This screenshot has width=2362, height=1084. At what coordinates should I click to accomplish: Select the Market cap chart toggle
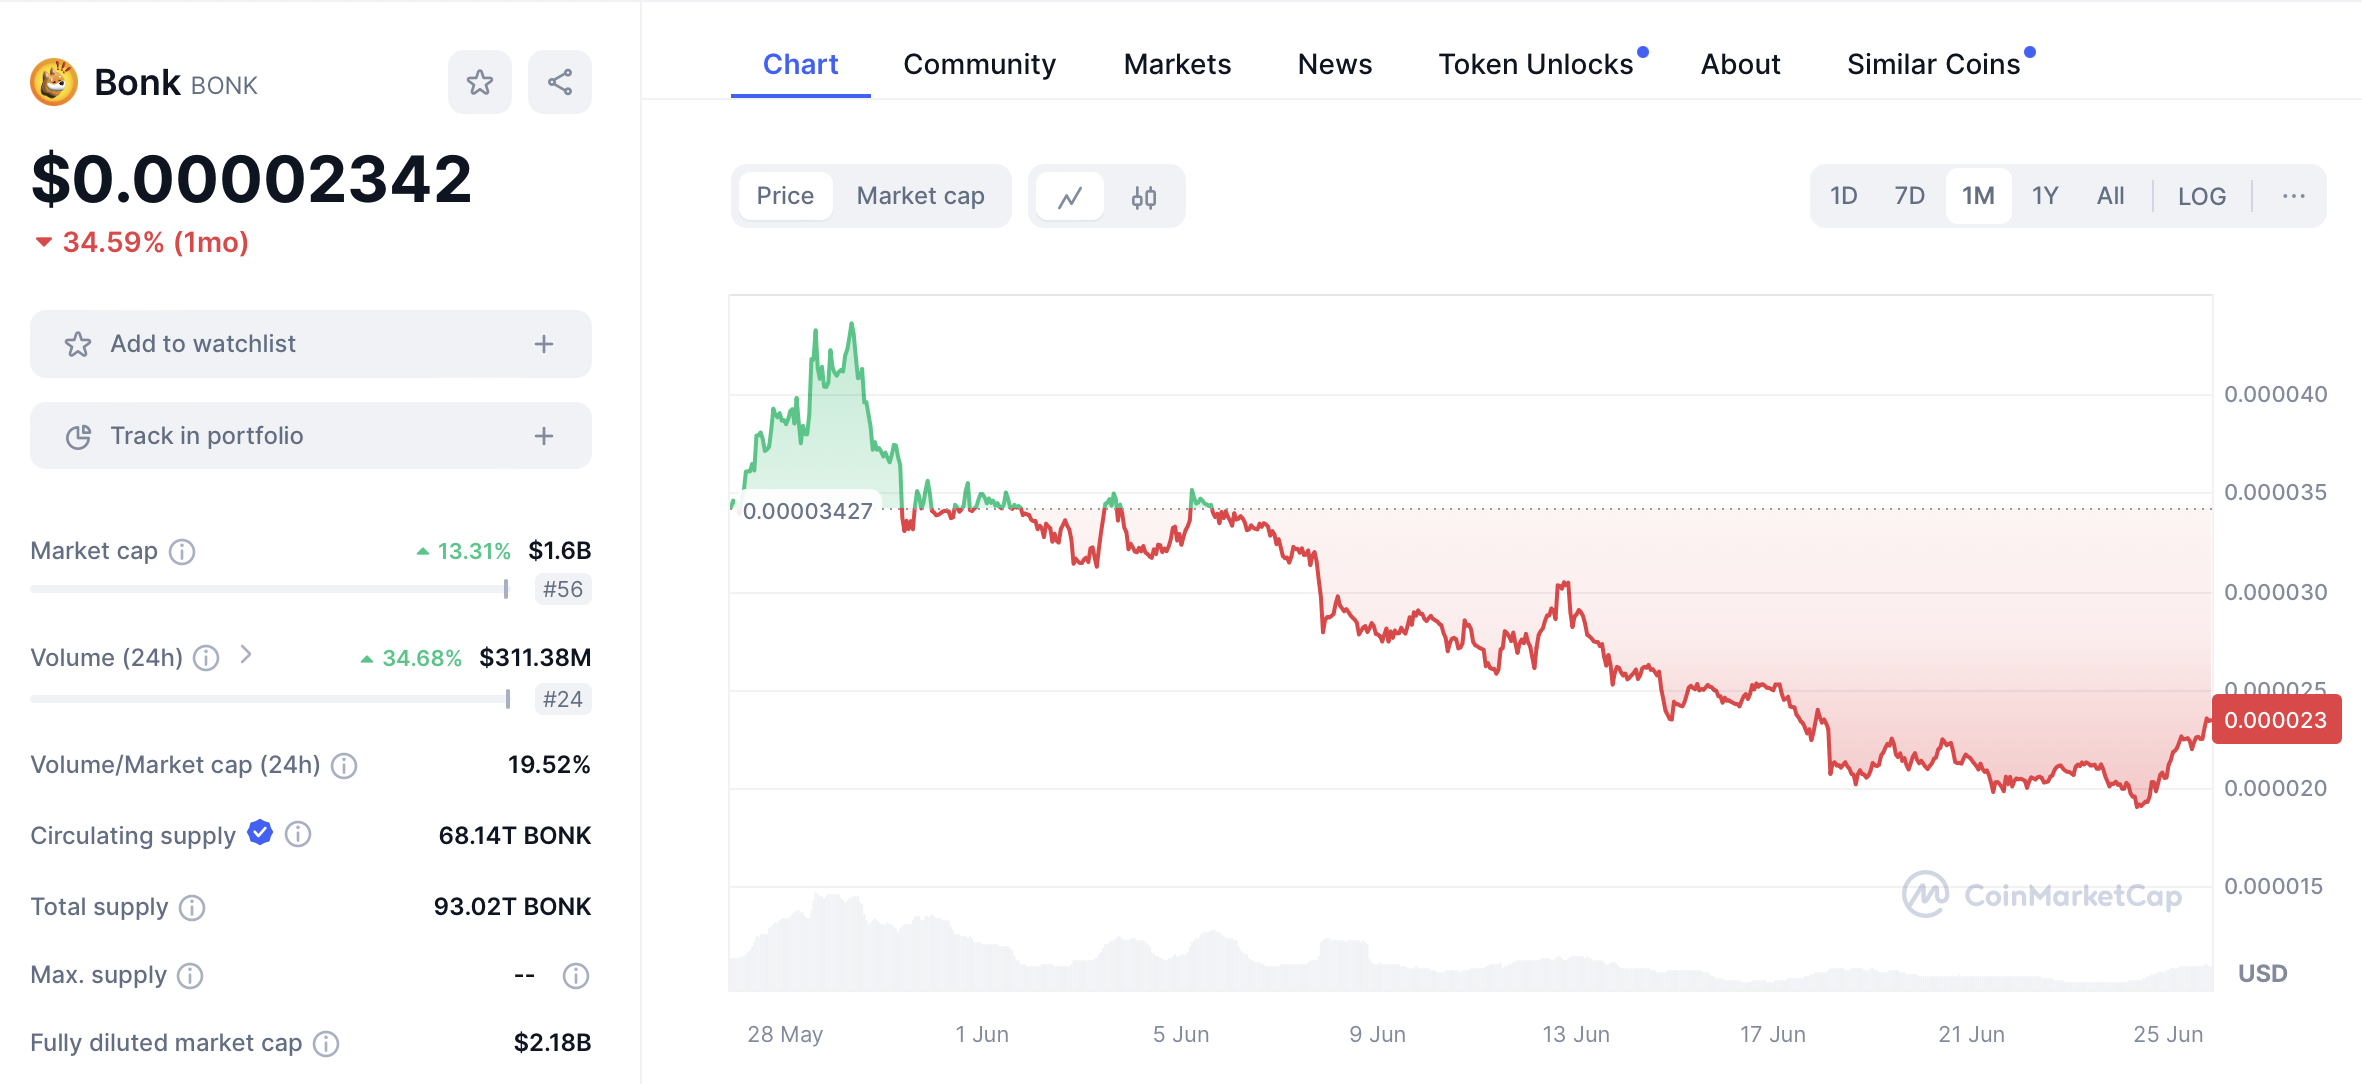920,197
